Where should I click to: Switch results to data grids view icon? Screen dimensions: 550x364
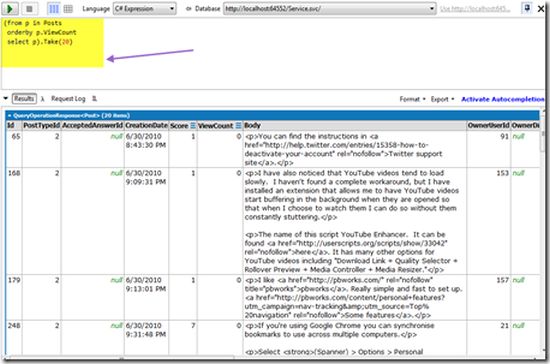coord(68,9)
